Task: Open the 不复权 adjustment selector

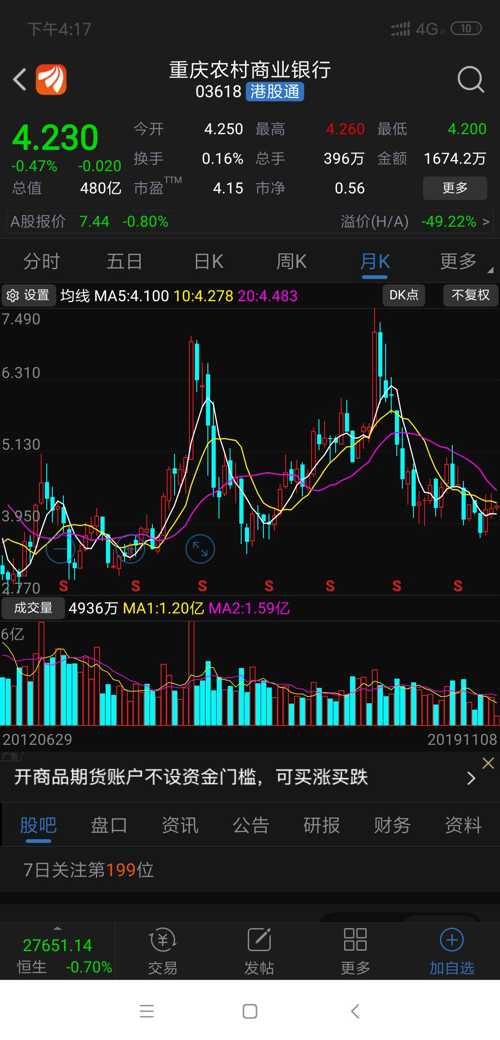Action: 470,295
